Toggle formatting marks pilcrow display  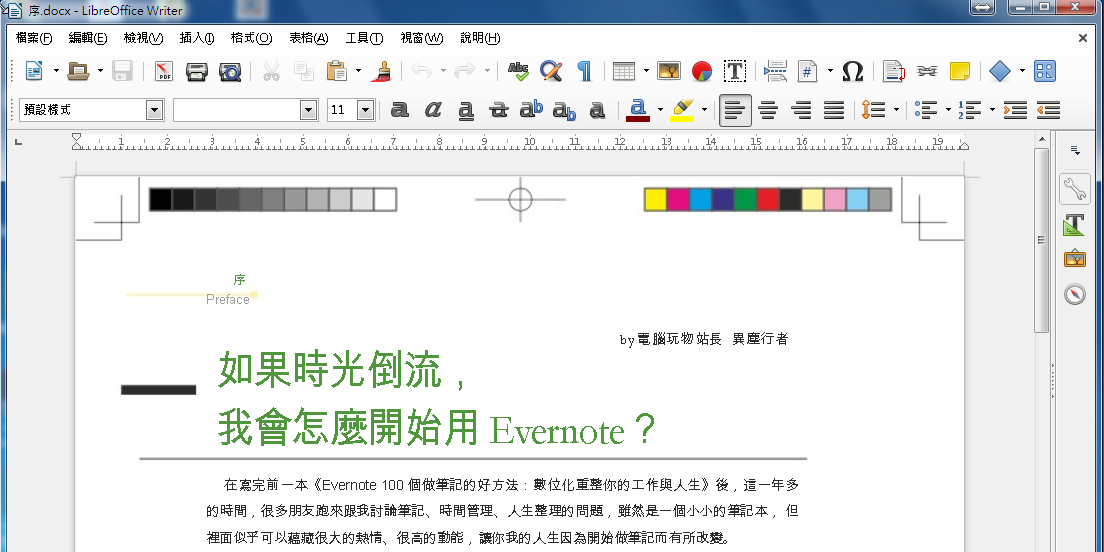tap(584, 71)
